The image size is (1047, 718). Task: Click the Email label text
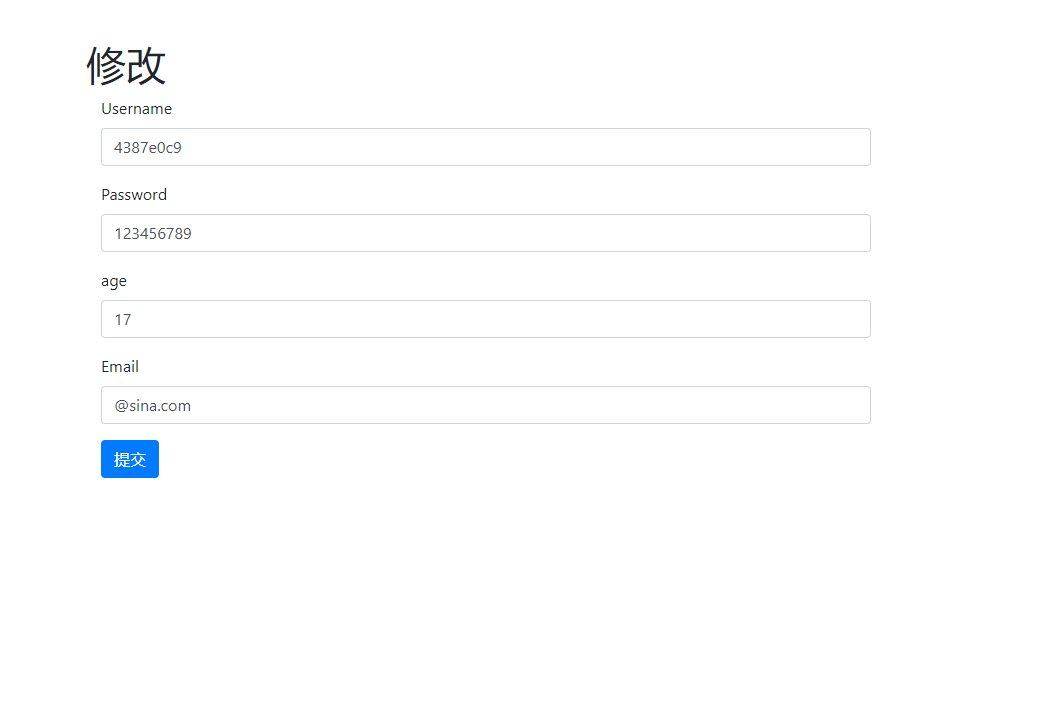120,367
